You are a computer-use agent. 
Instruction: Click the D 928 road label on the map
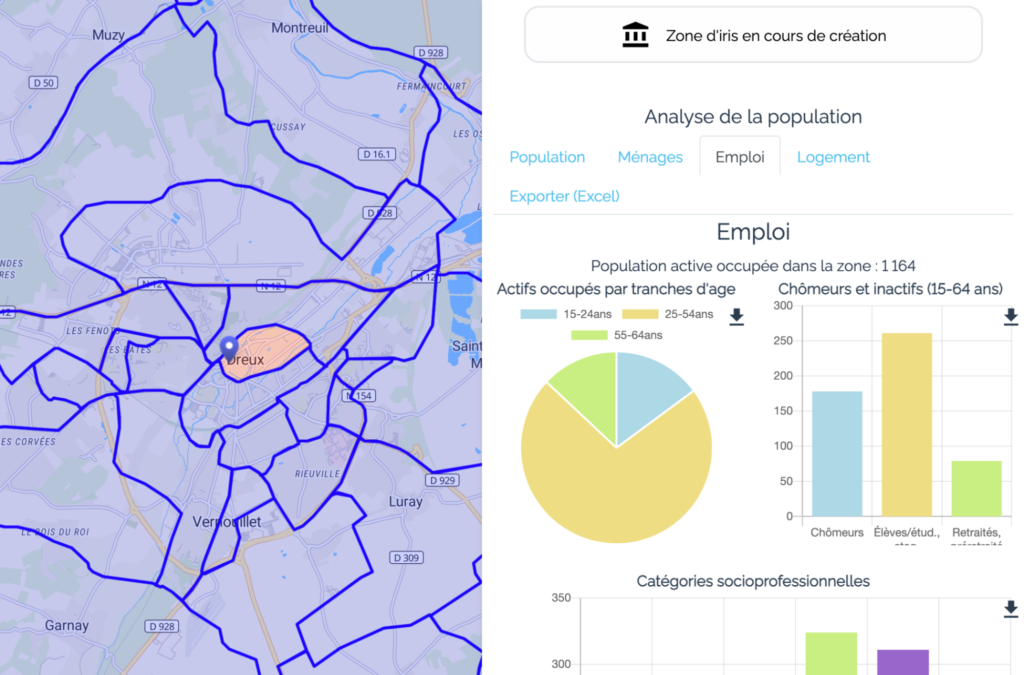430,52
